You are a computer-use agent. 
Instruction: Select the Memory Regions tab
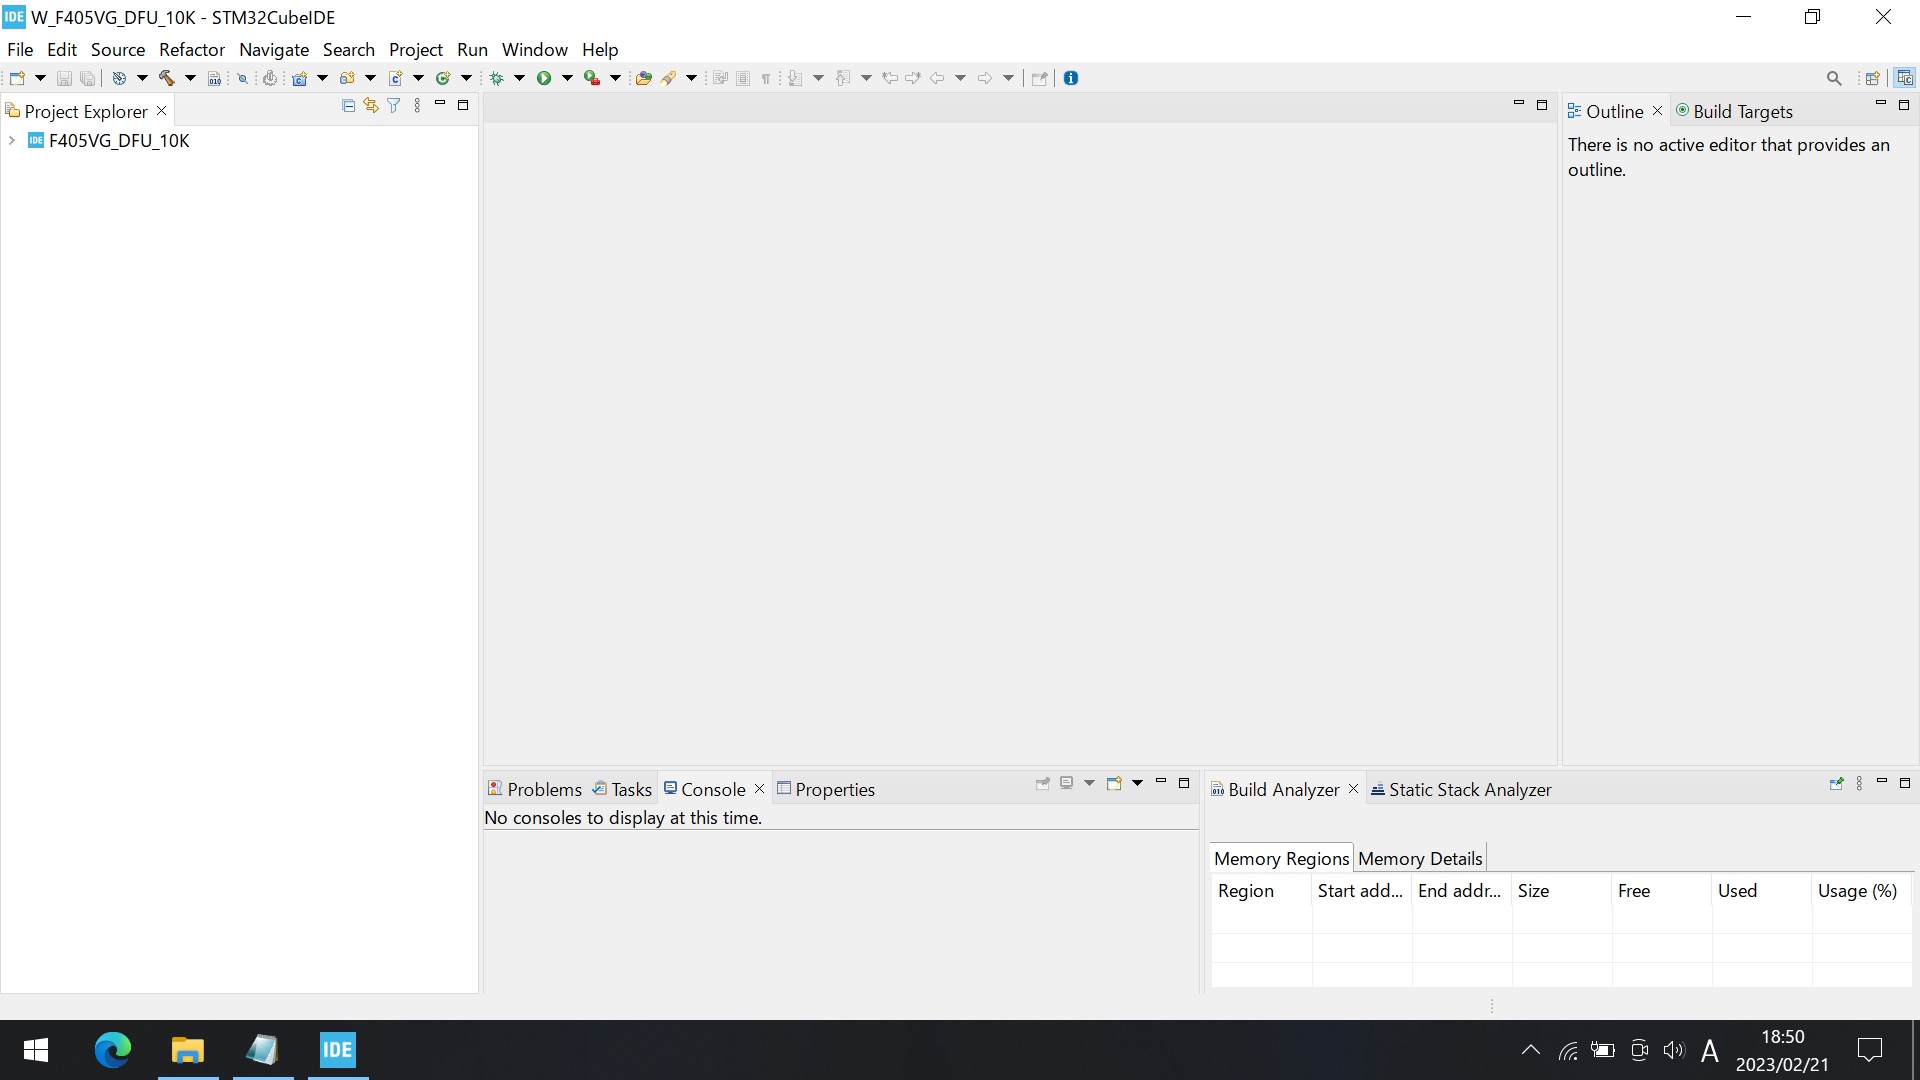click(x=1281, y=858)
